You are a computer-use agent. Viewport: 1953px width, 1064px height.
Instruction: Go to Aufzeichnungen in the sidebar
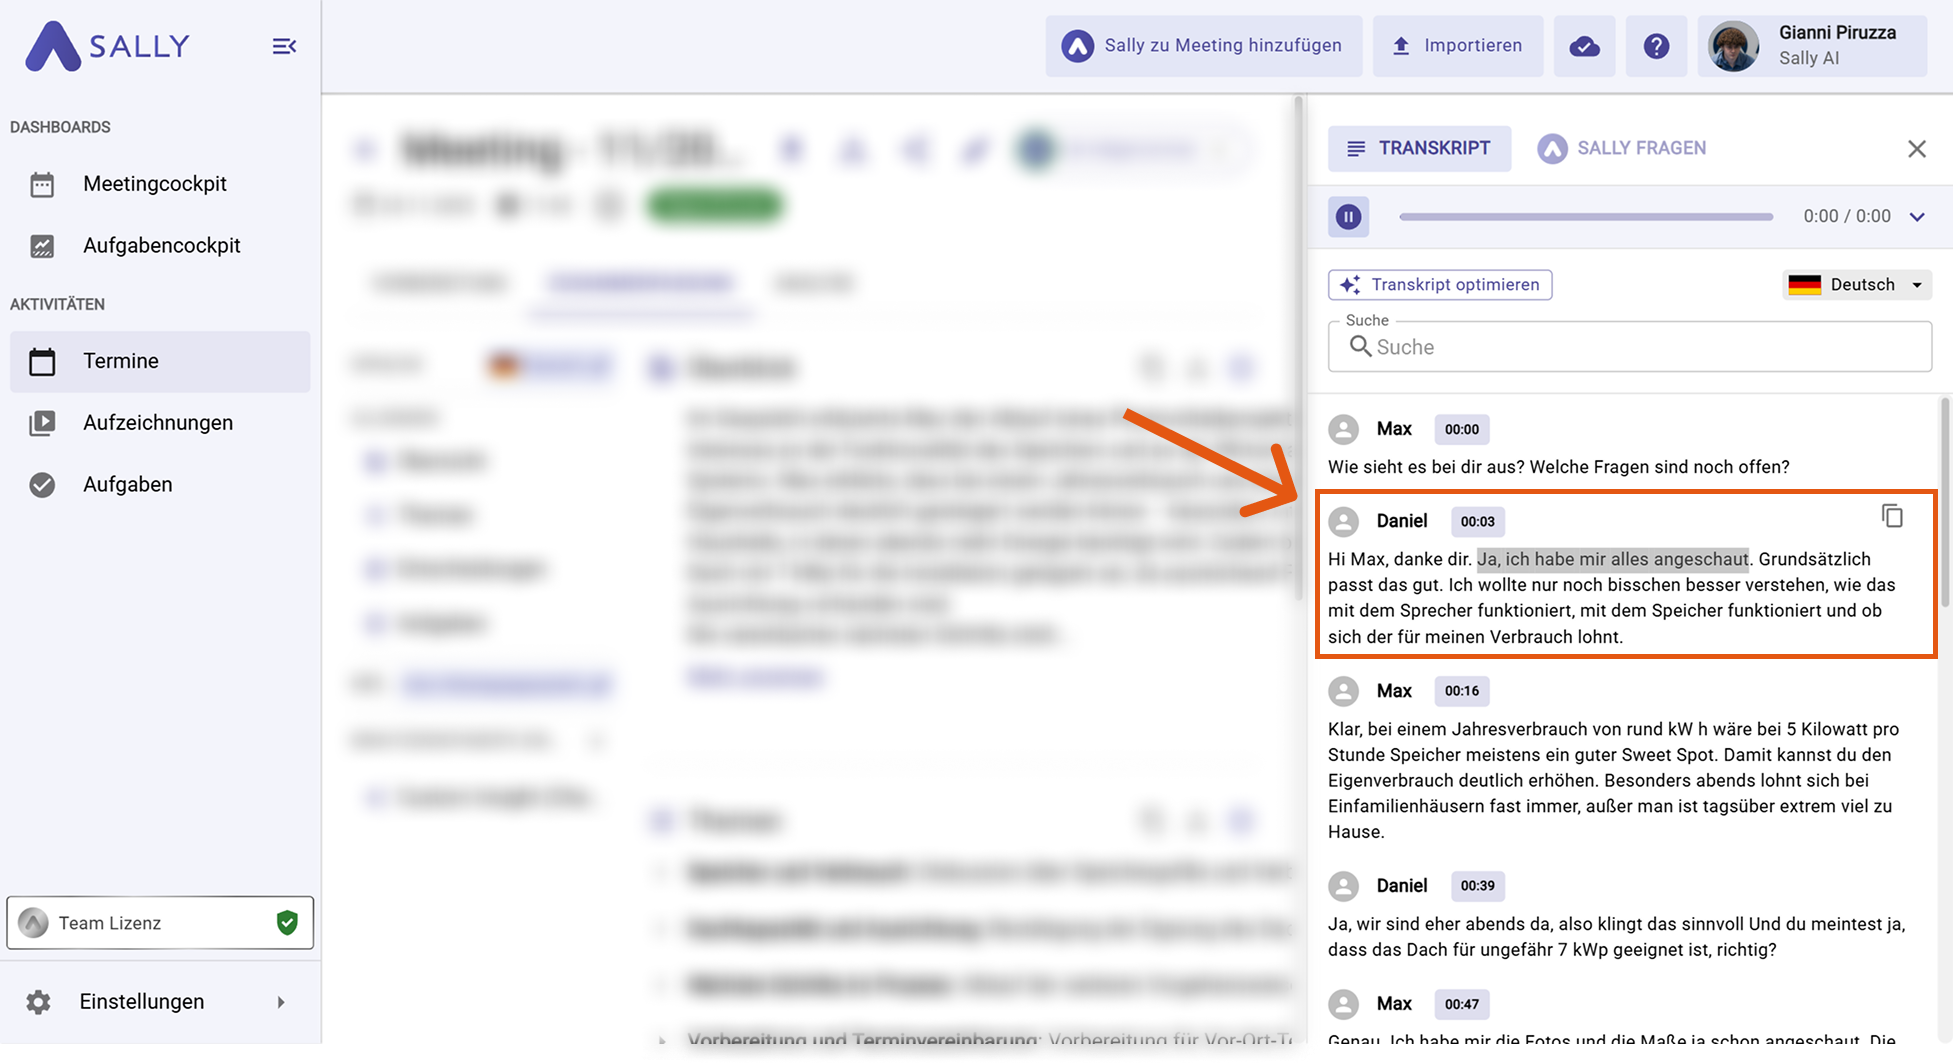(x=158, y=423)
